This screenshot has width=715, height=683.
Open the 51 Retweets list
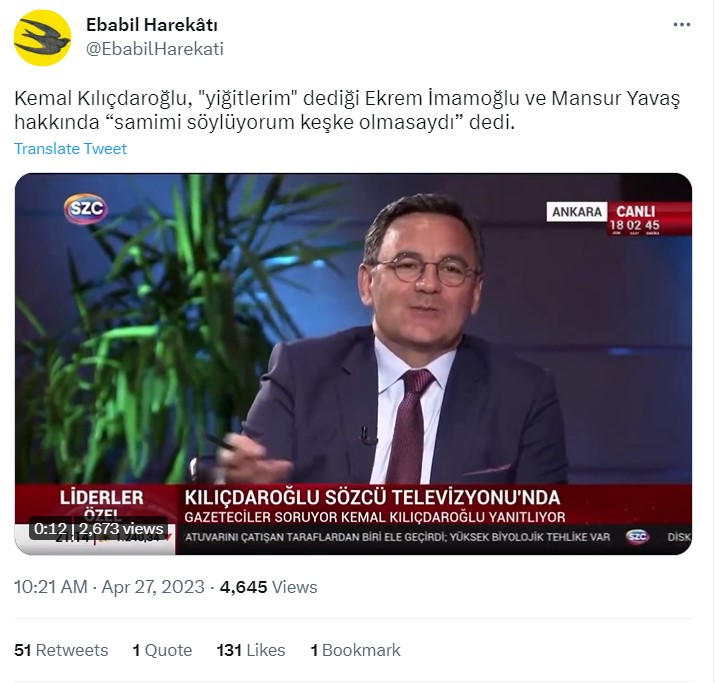(61, 650)
